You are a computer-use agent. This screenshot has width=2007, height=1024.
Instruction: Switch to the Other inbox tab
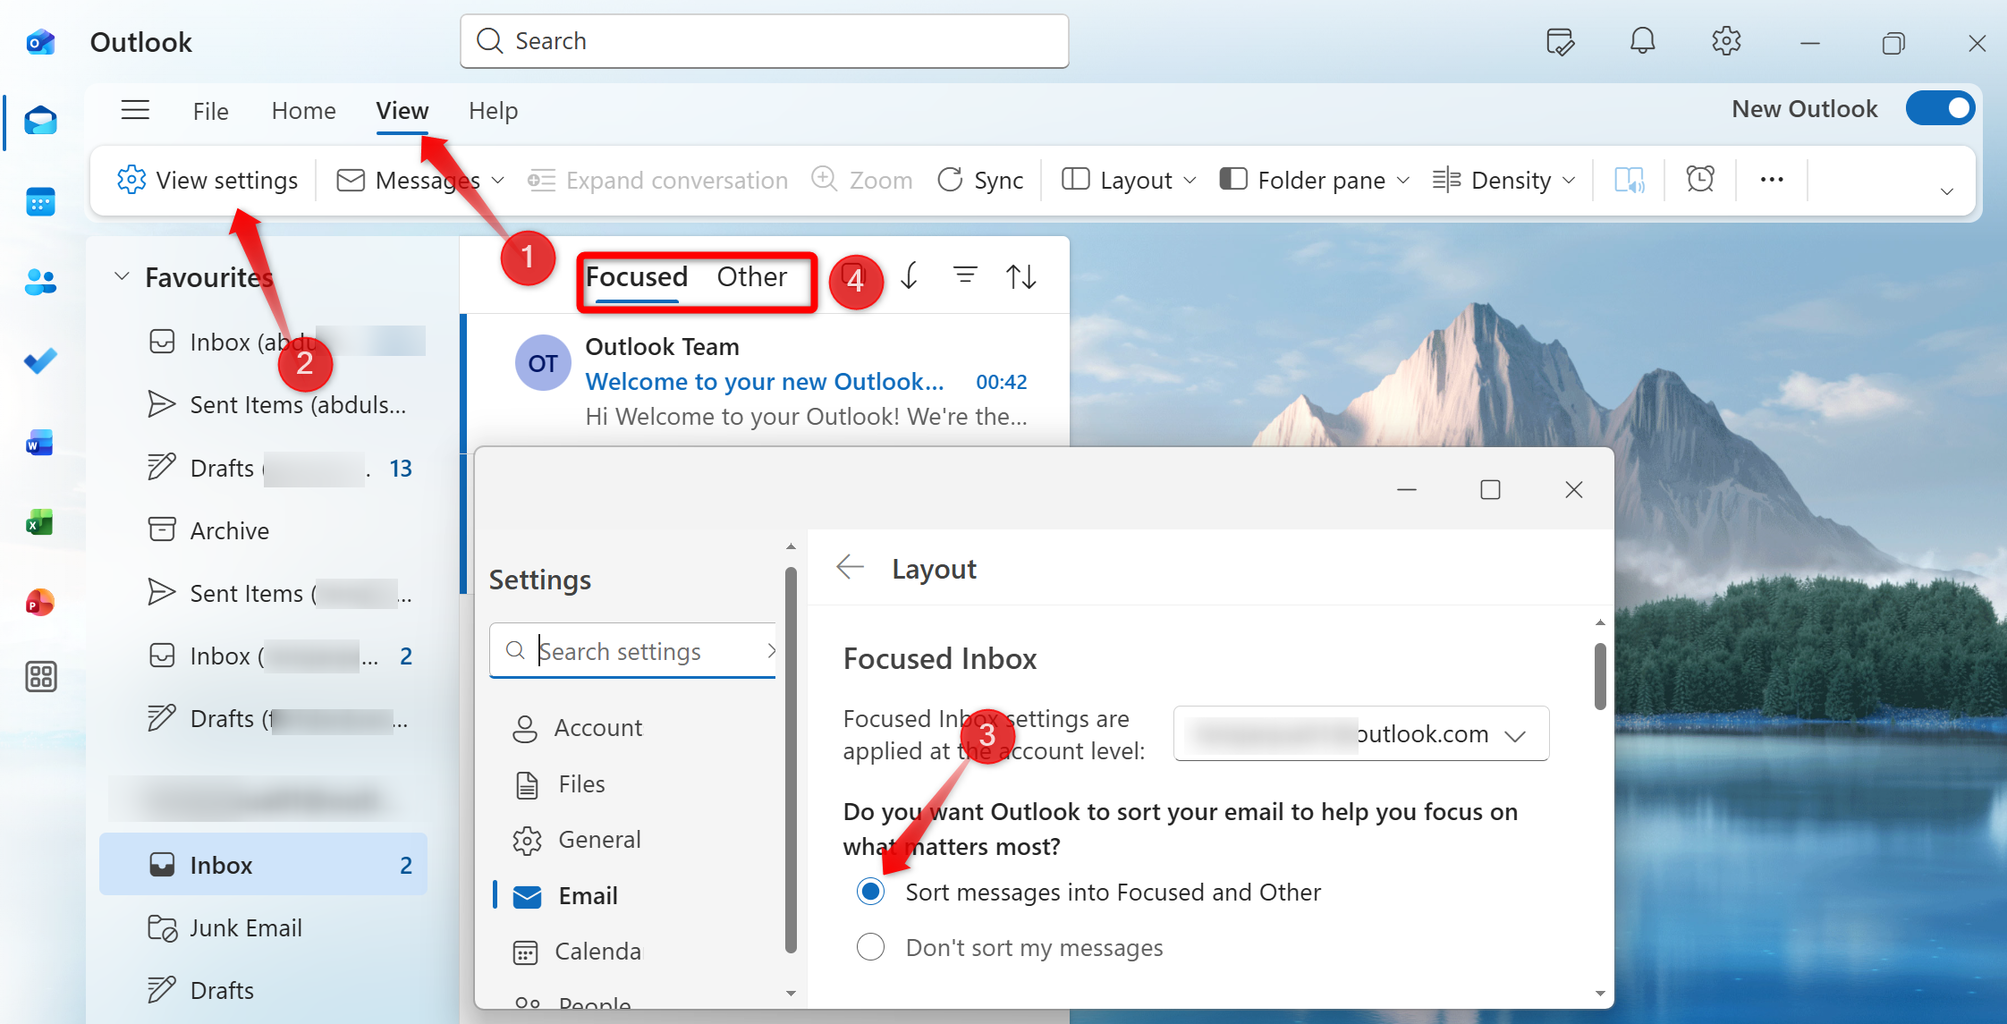coord(751,277)
